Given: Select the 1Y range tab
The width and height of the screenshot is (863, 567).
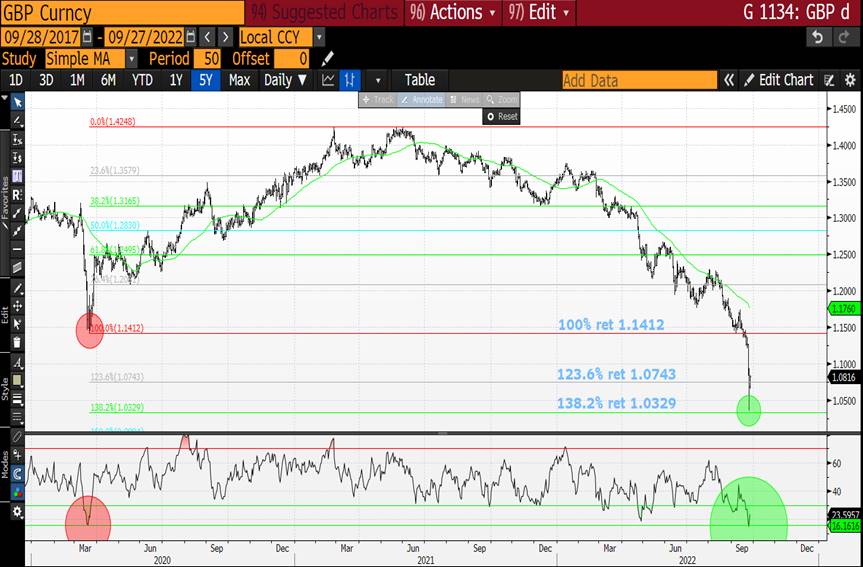Looking at the screenshot, I should [x=176, y=80].
